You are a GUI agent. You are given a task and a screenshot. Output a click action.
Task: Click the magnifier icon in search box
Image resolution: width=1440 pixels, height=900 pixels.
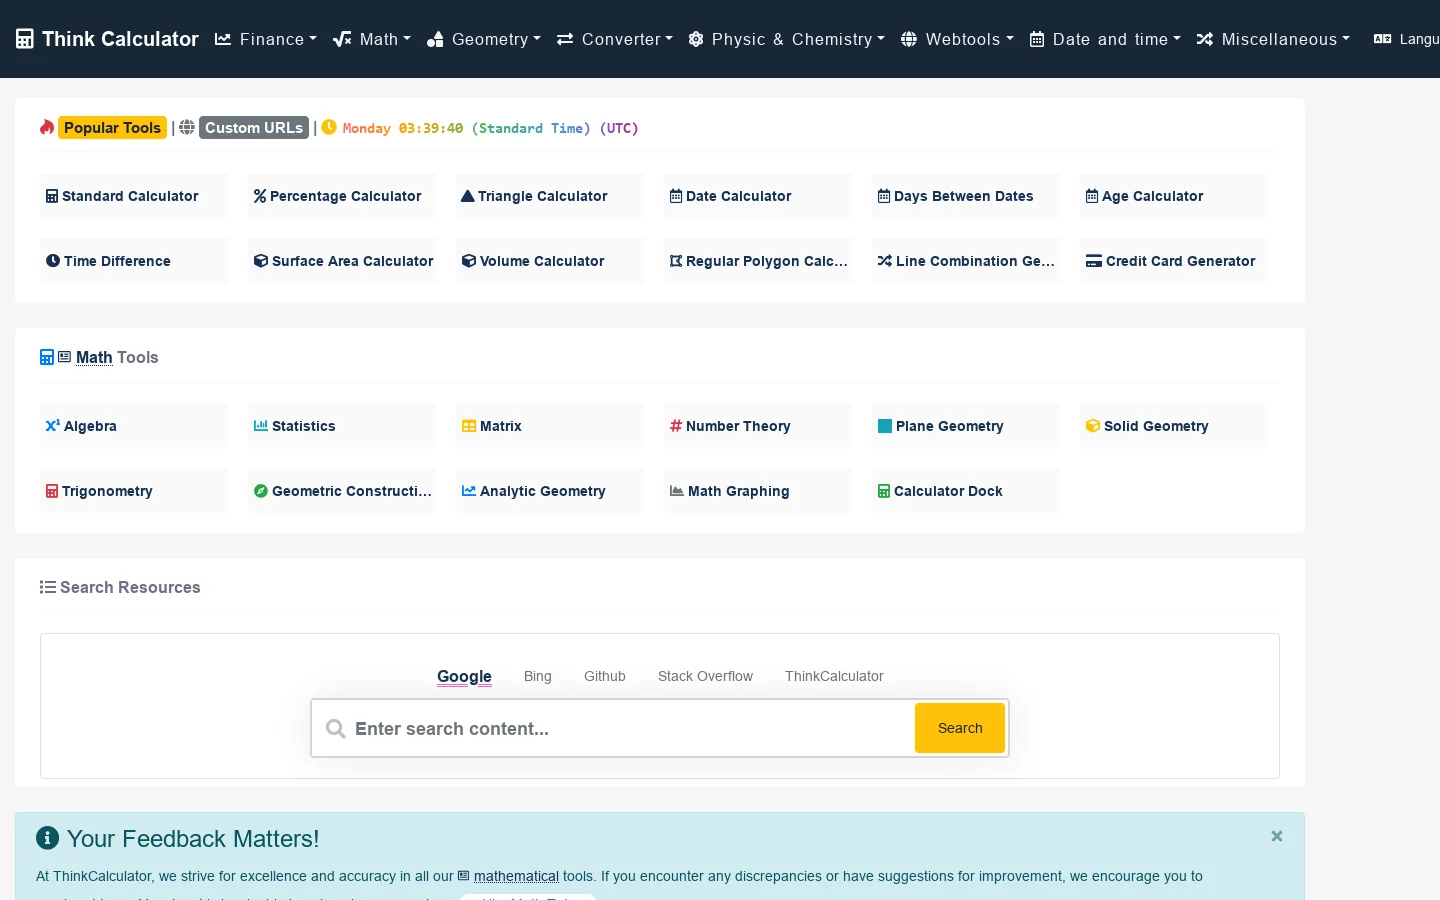(336, 729)
